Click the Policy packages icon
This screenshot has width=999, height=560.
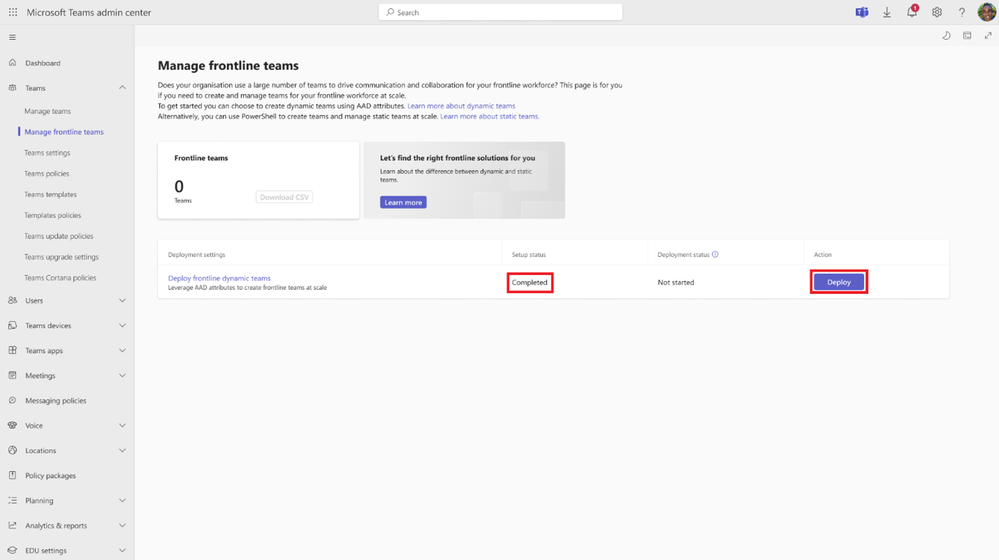pos(12,475)
